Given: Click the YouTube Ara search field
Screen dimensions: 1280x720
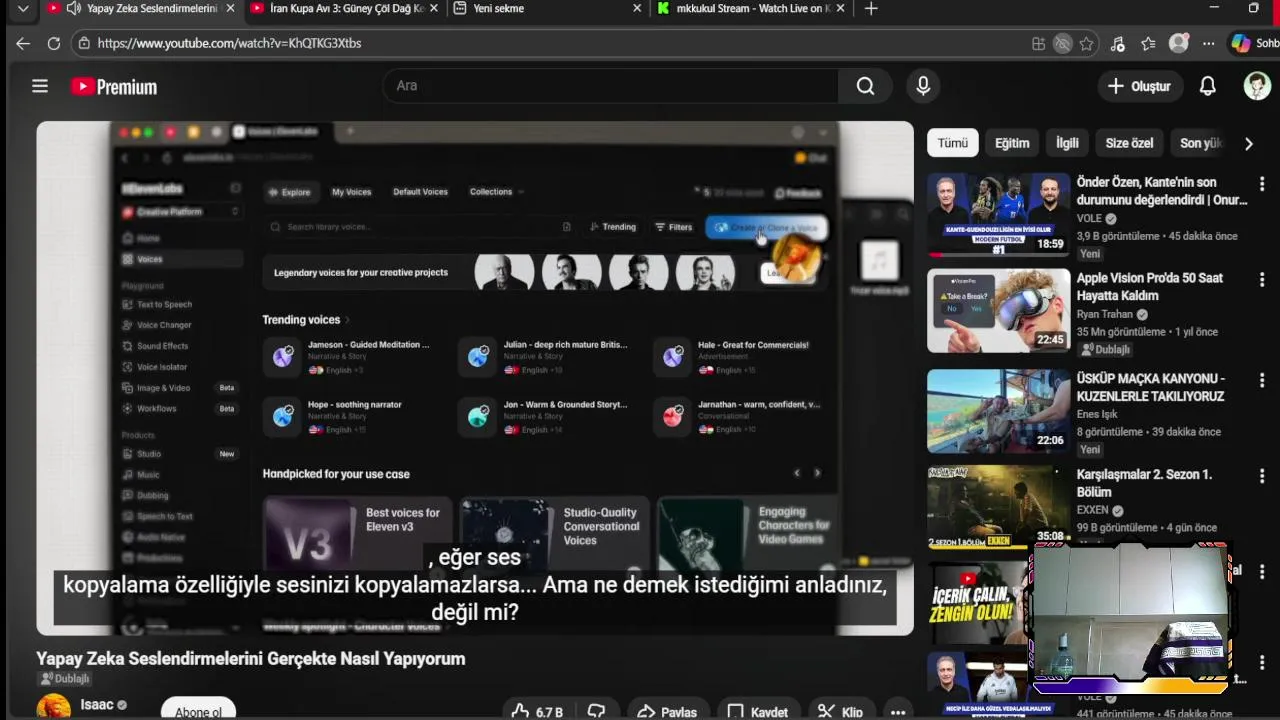Looking at the screenshot, I should tap(610, 86).
